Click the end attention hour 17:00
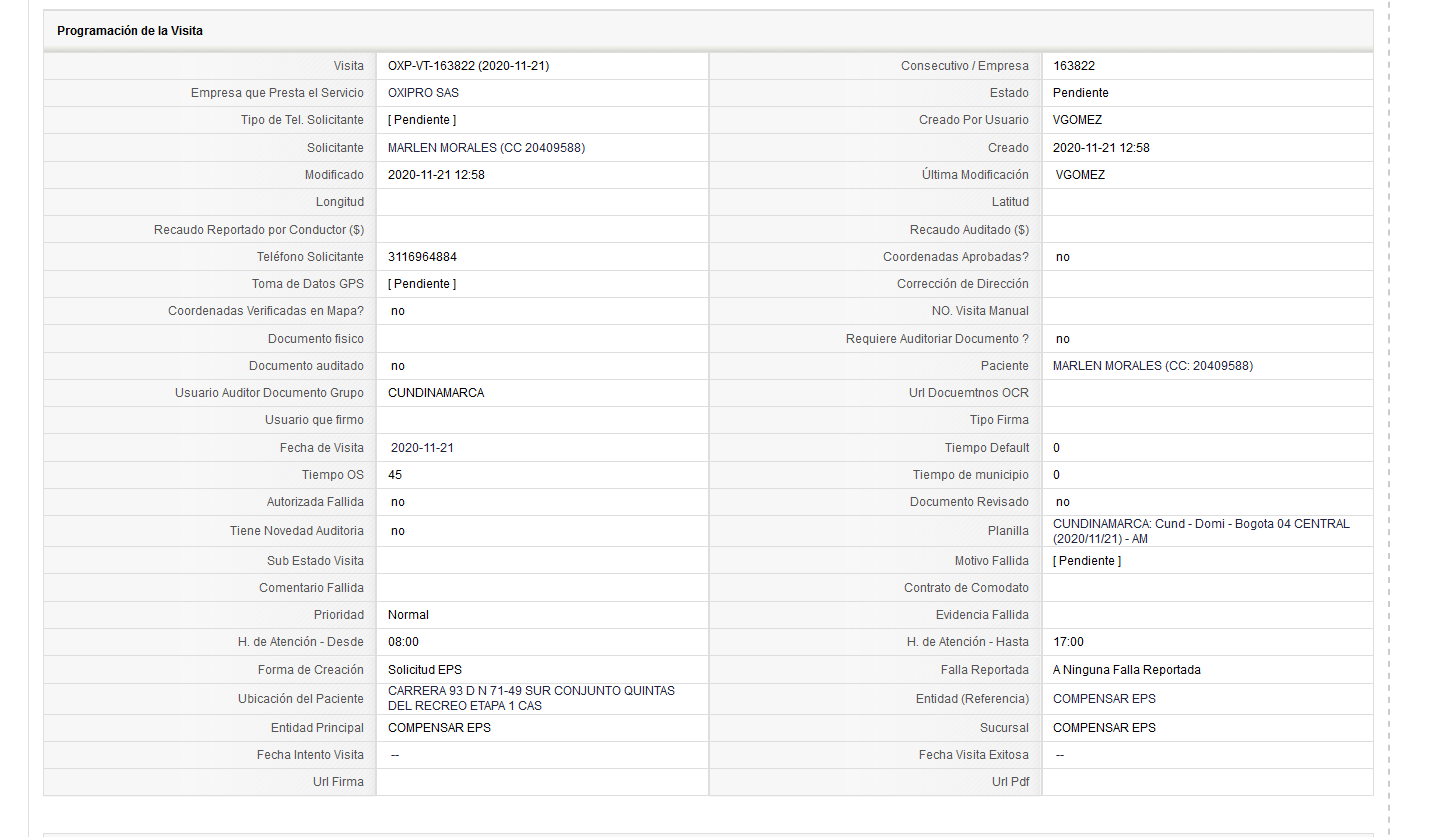This screenshot has width=1429, height=837. 1068,642
